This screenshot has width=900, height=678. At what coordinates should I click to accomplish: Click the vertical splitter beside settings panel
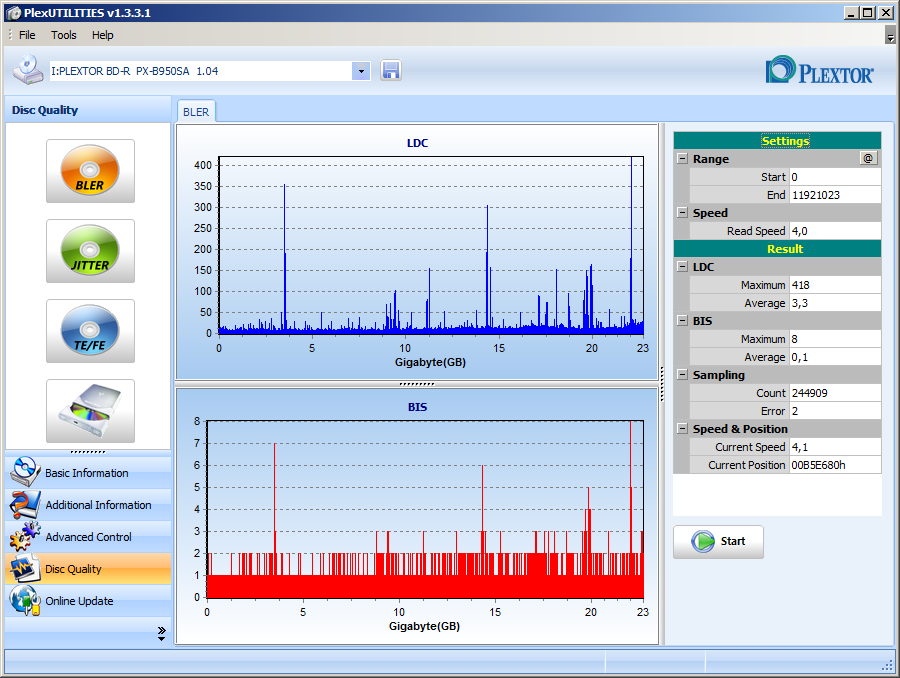coord(662,383)
